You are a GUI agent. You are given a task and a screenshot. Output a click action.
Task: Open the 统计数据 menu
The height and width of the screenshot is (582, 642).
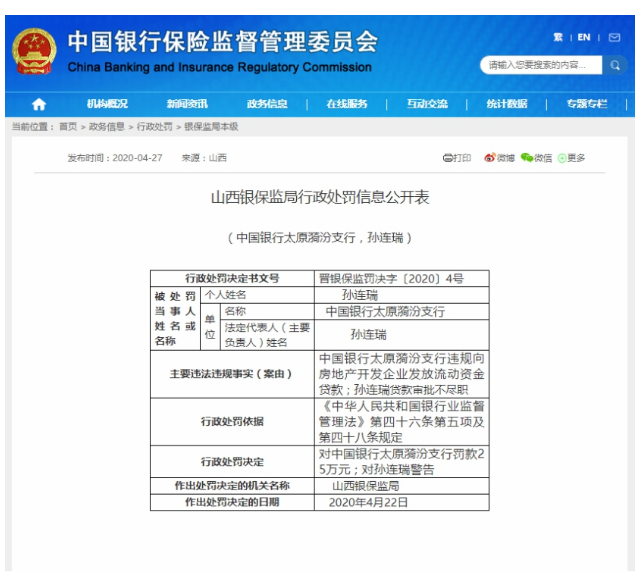(507, 104)
